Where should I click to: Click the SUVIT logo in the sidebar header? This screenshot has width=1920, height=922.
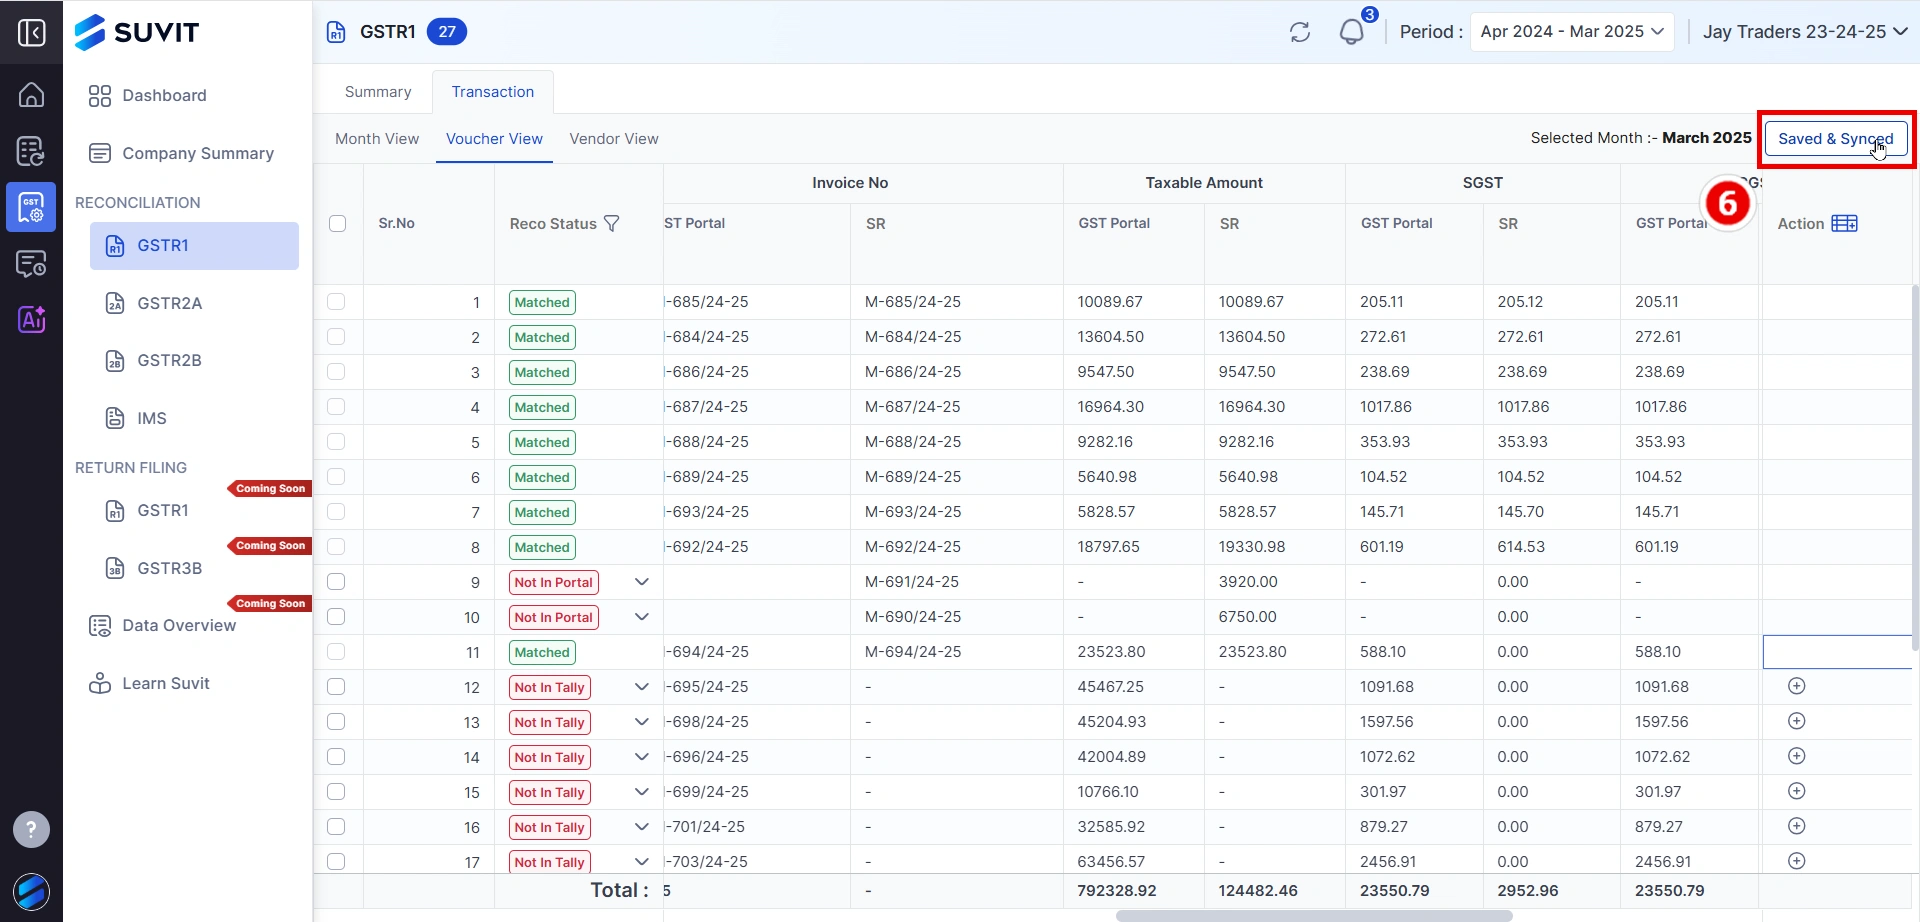point(137,32)
